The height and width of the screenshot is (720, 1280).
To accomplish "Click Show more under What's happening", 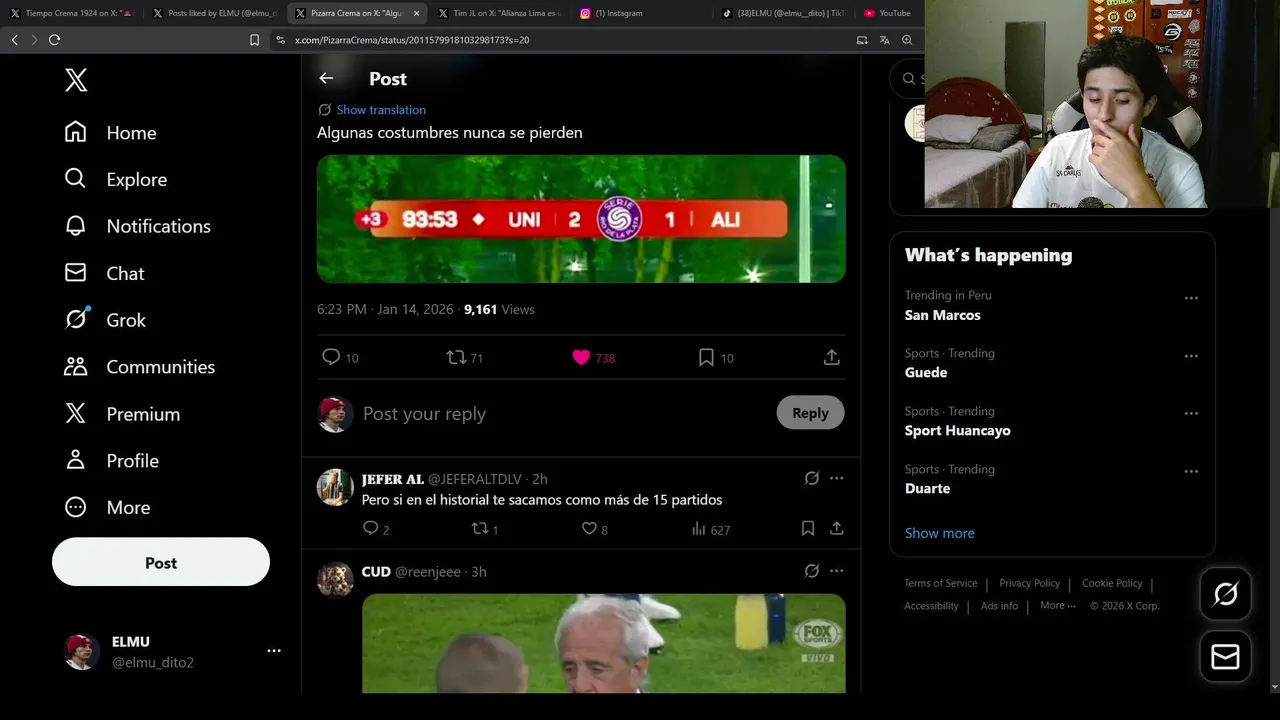I will coord(939,533).
